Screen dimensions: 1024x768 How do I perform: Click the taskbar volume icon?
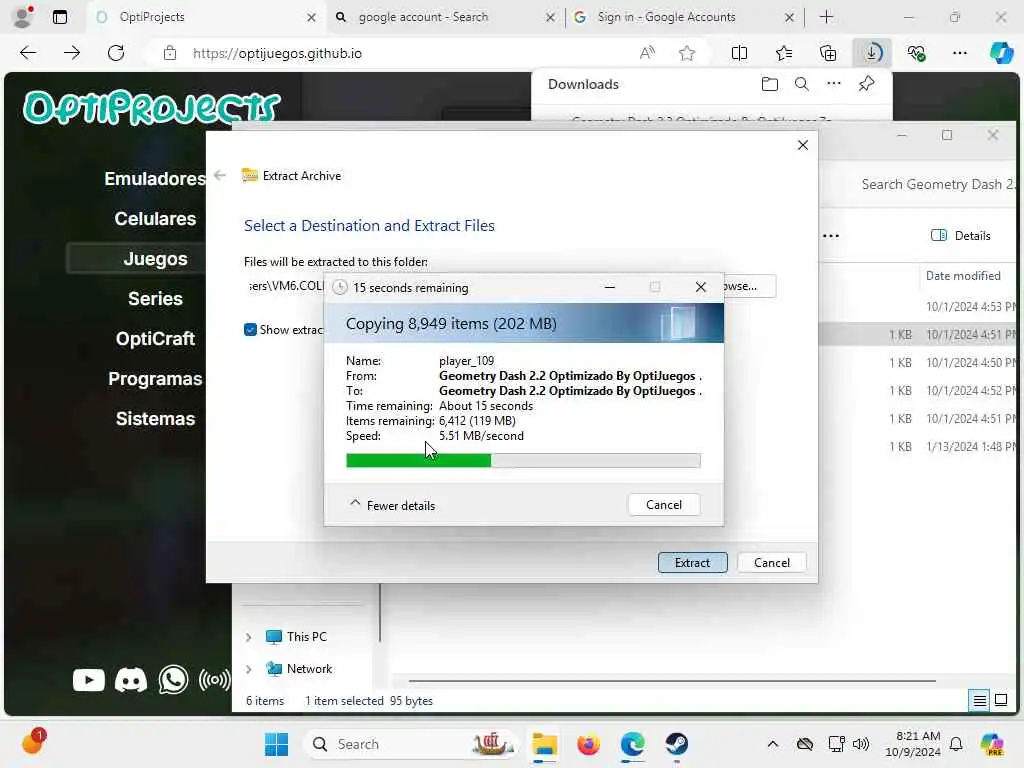tap(861, 744)
